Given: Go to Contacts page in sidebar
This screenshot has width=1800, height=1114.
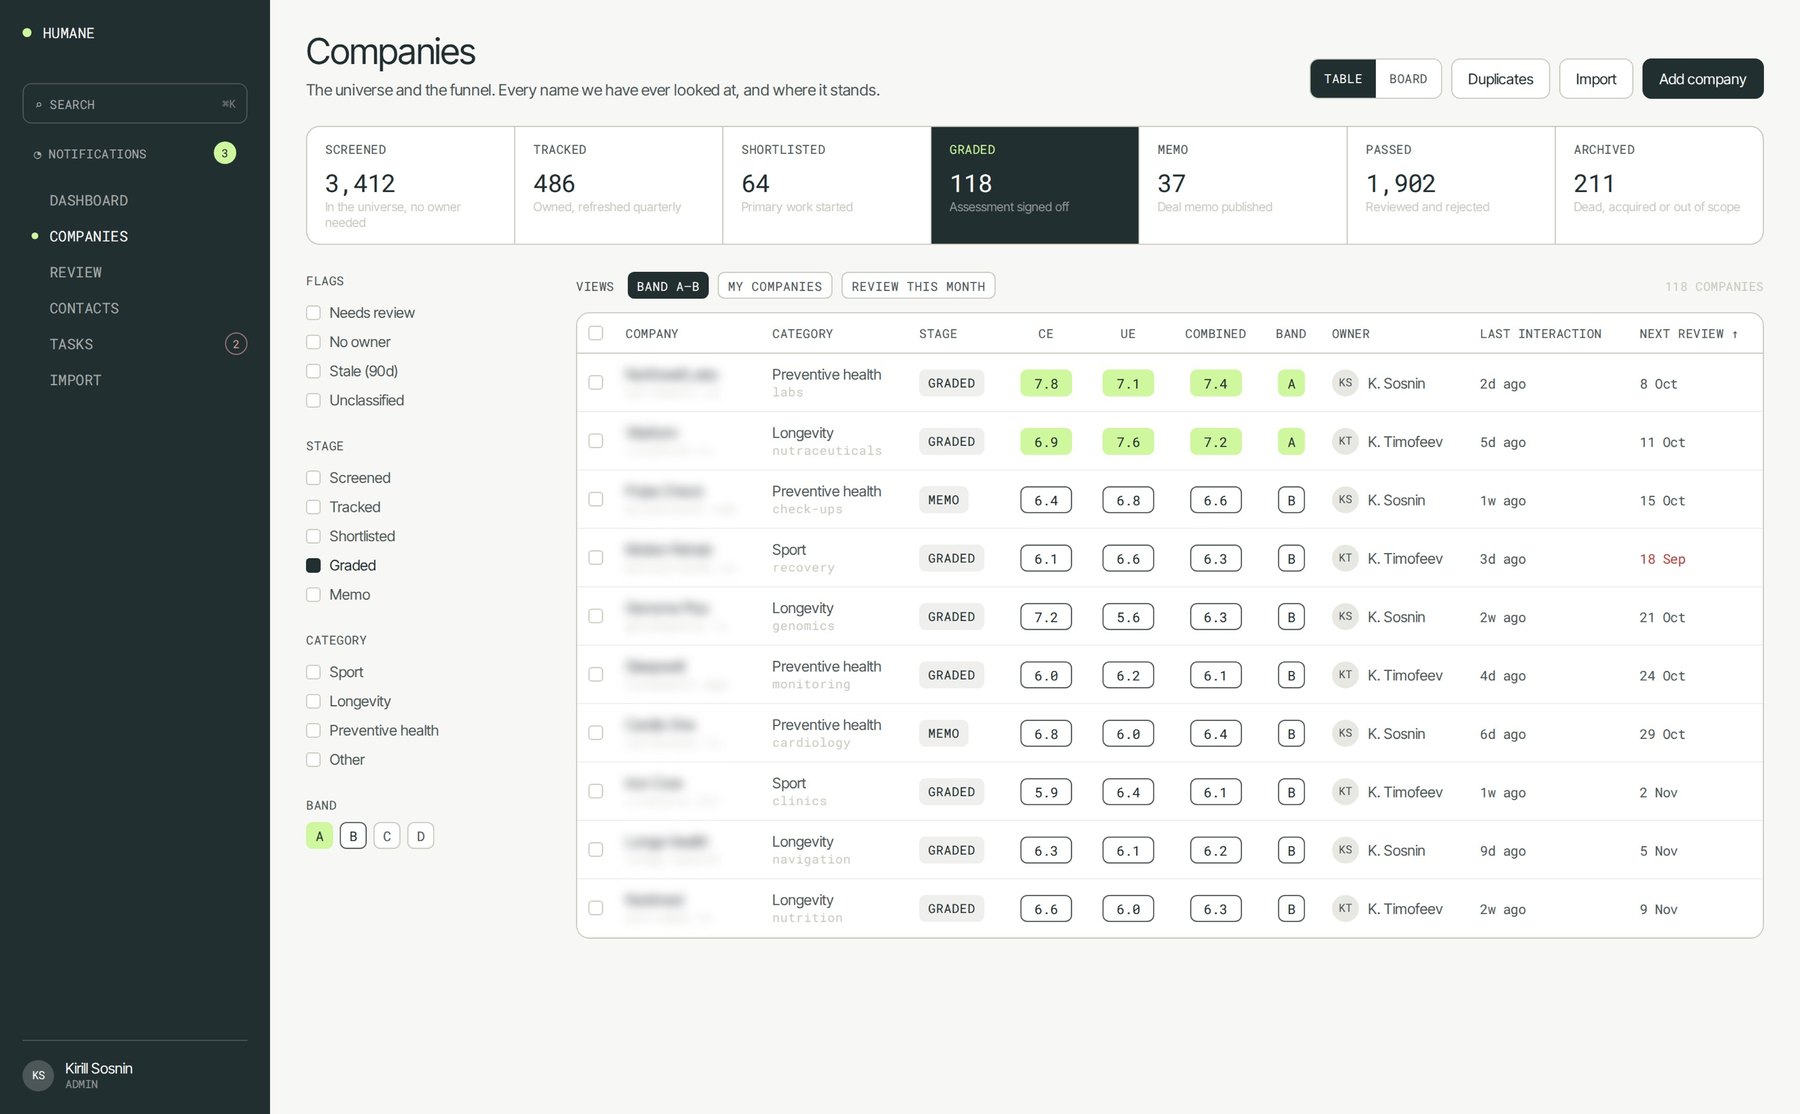Looking at the screenshot, I should pos(84,309).
